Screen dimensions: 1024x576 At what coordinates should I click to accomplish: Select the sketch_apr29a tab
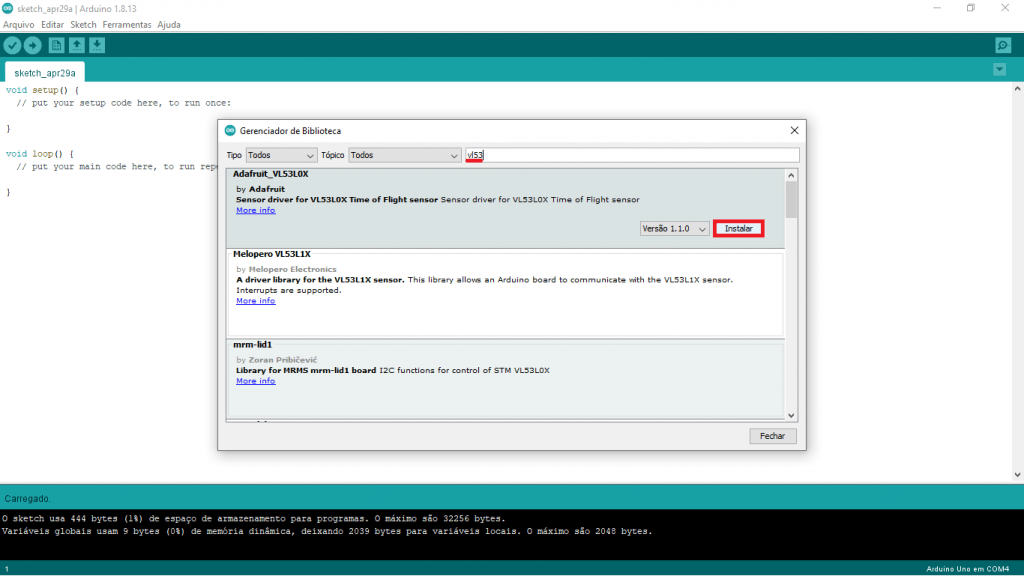[45, 72]
